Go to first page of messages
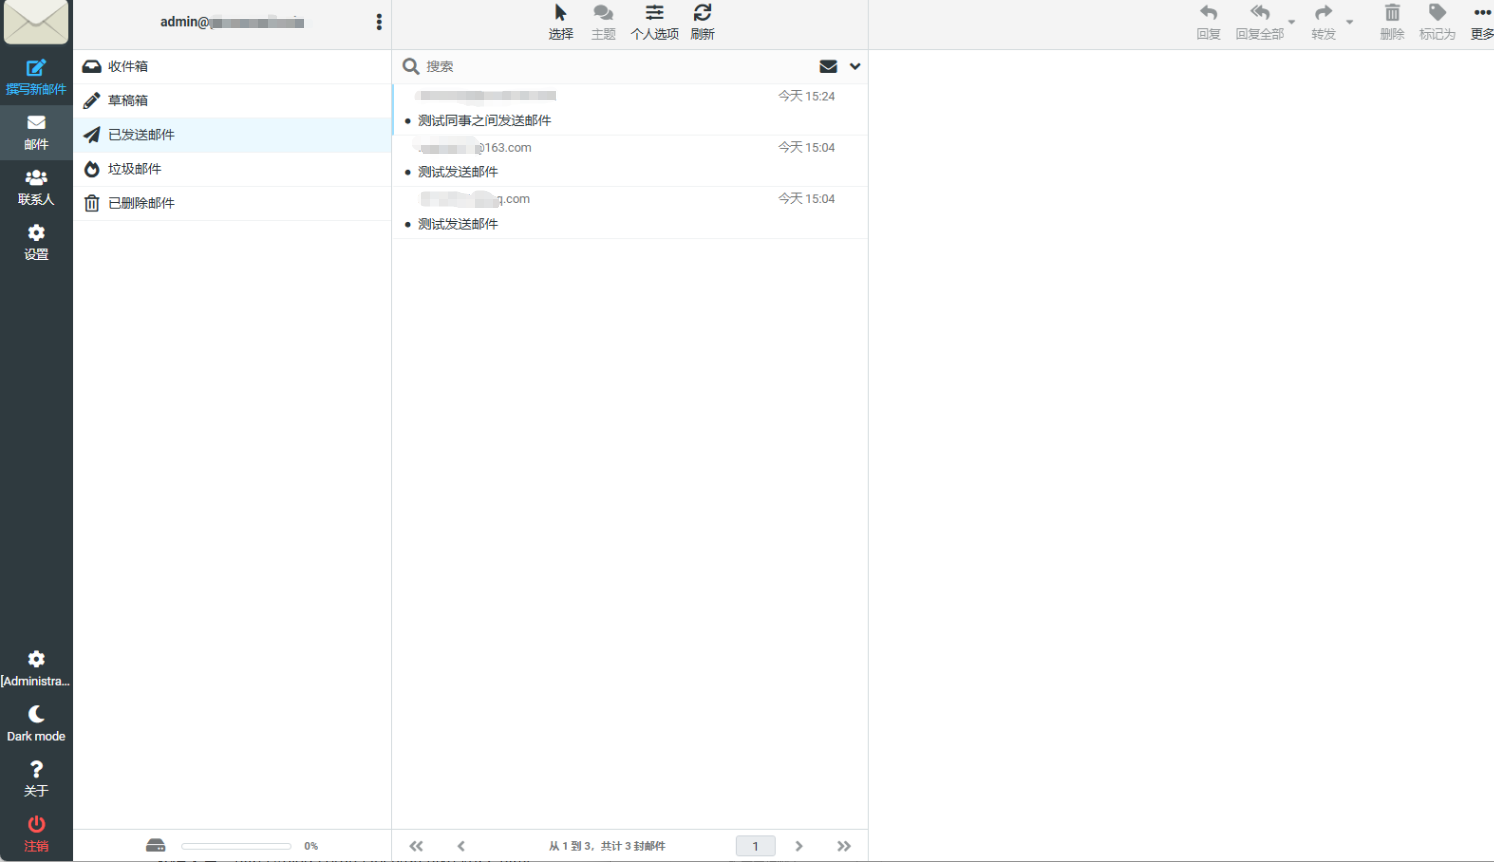This screenshot has width=1494, height=862. 416,846
